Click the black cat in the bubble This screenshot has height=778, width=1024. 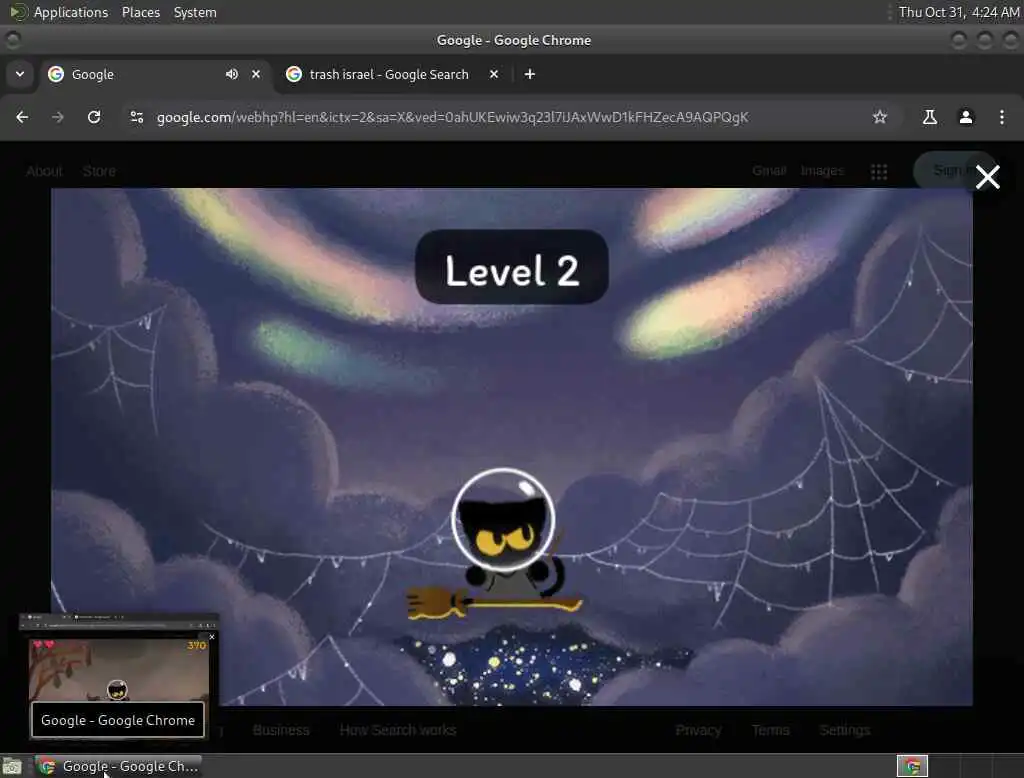click(503, 519)
